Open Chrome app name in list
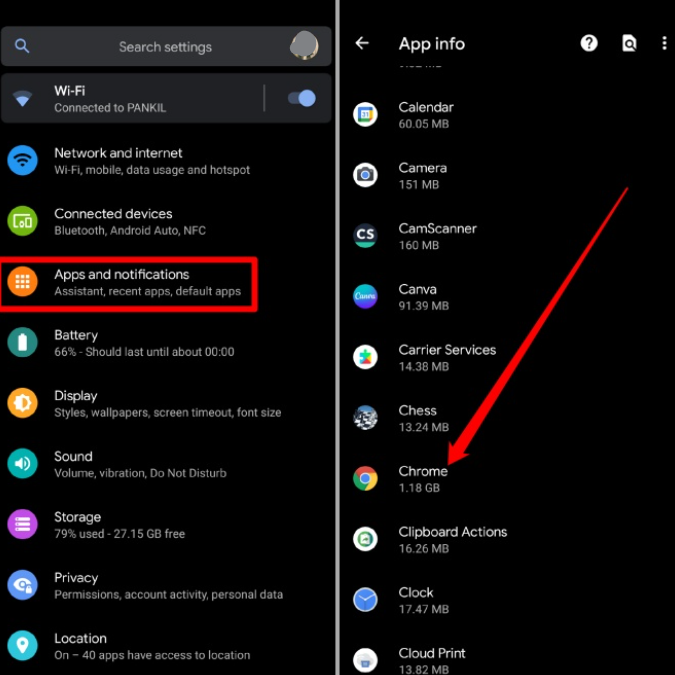 point(423,471)
